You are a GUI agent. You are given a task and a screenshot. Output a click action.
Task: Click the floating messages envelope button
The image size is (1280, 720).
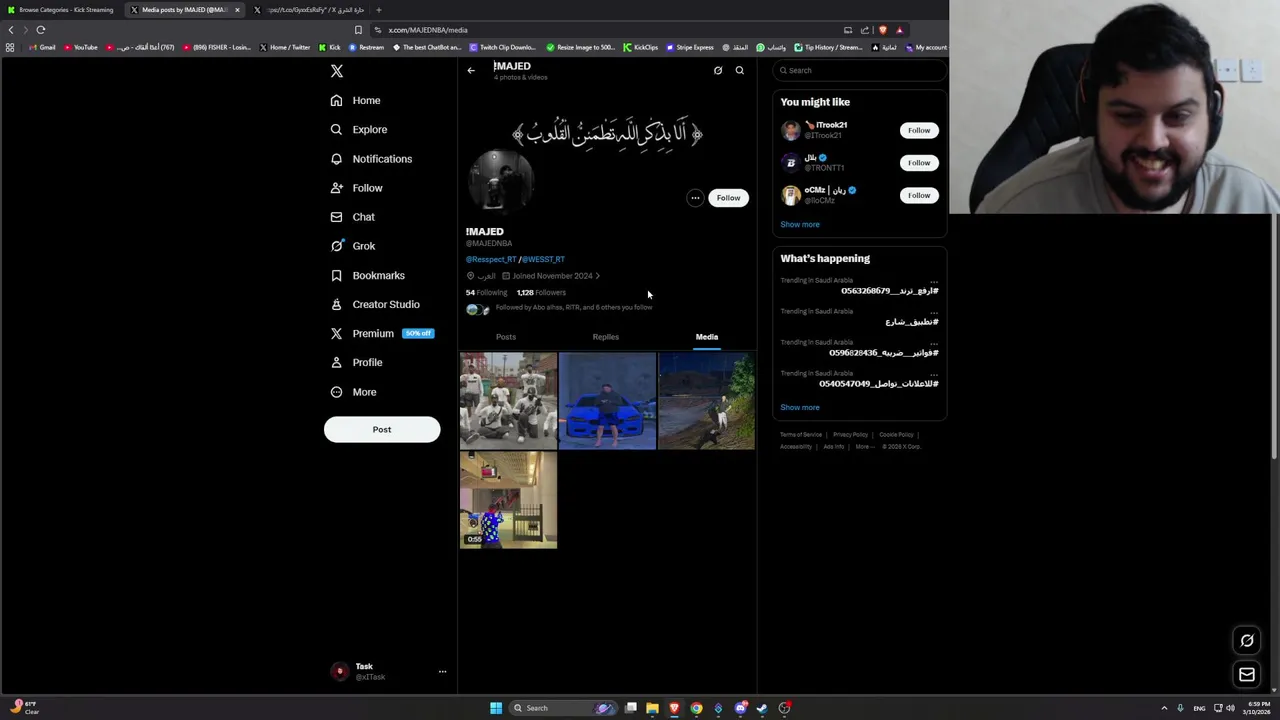point(1247,675)
